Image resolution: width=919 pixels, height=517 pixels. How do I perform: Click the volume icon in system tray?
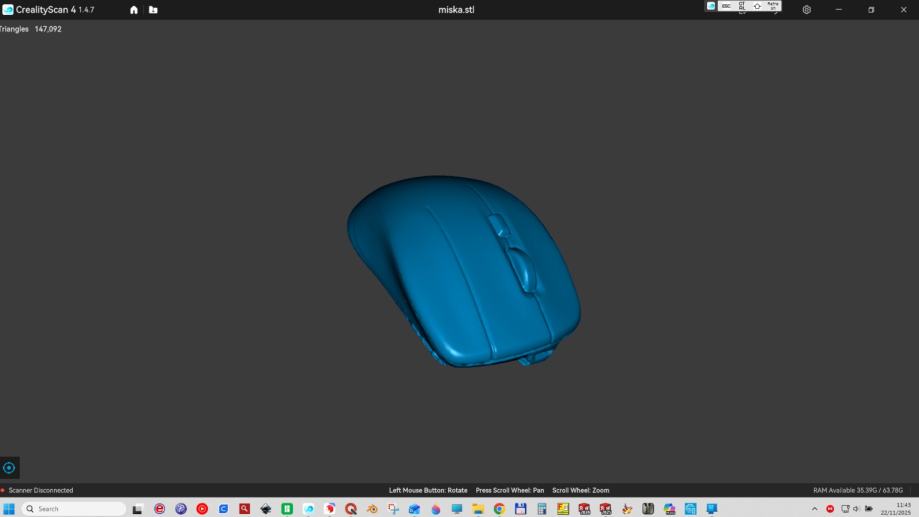[x=857, y=509]
